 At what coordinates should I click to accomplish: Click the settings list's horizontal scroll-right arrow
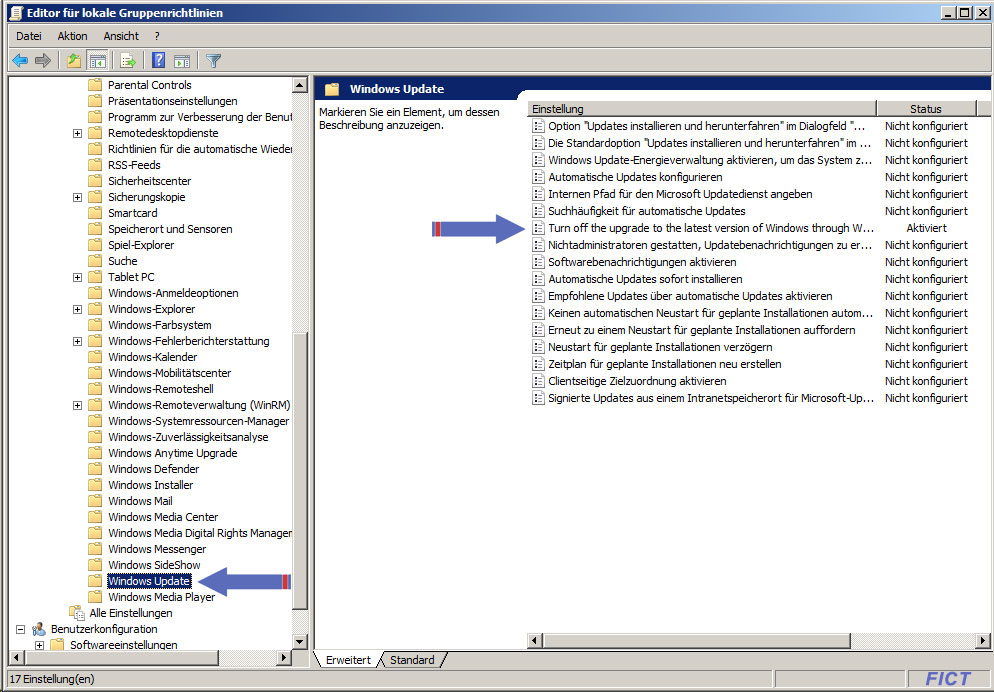click(983, 641)
